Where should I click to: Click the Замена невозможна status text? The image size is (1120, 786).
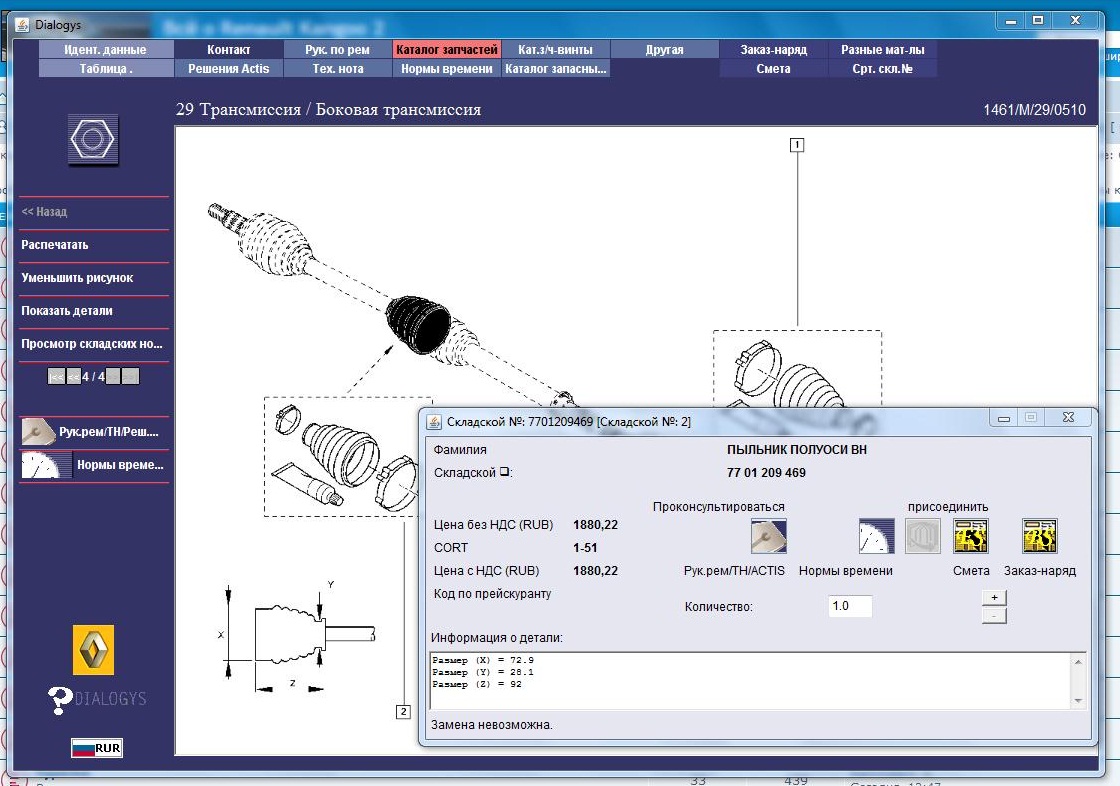492,725
